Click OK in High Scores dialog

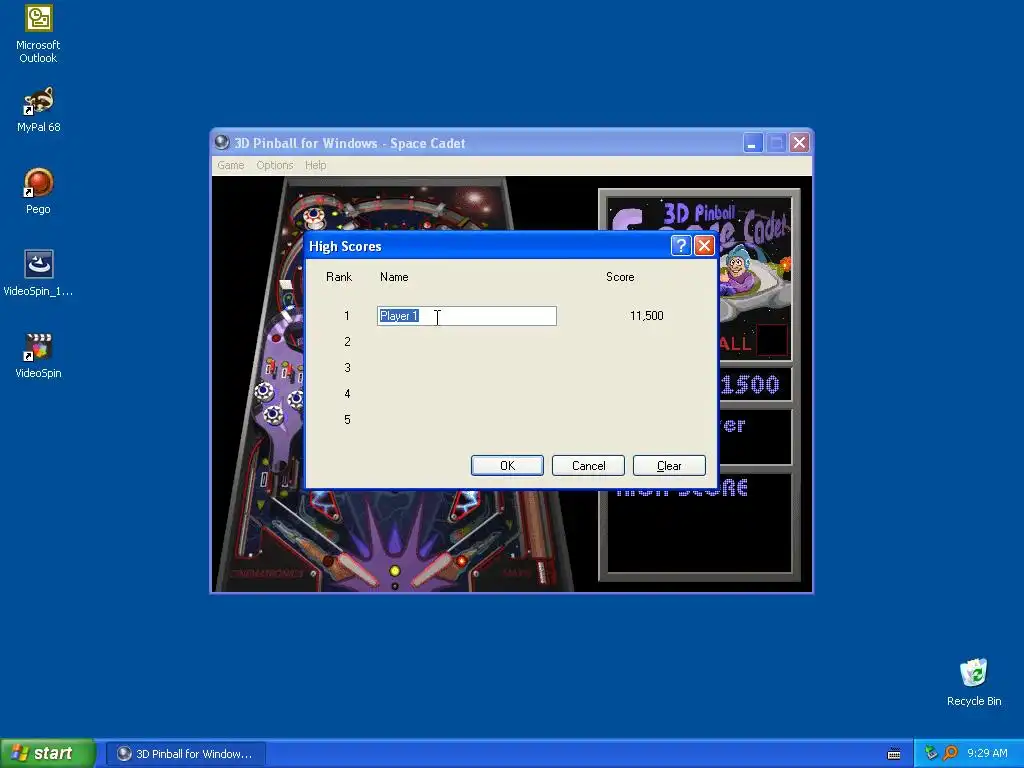[507, 466]
